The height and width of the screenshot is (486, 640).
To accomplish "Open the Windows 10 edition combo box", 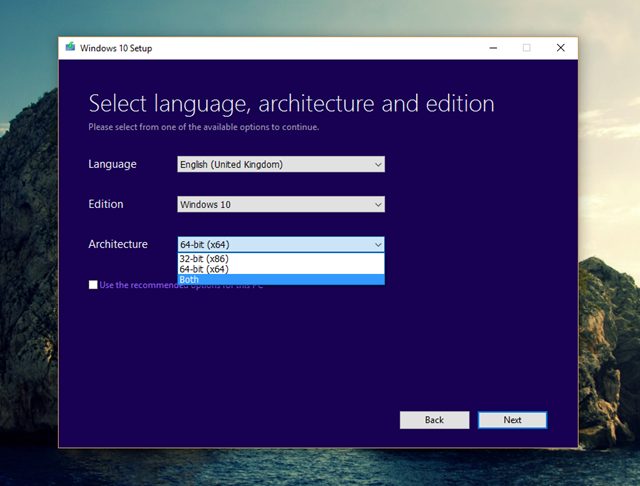I will click(270, 204).
